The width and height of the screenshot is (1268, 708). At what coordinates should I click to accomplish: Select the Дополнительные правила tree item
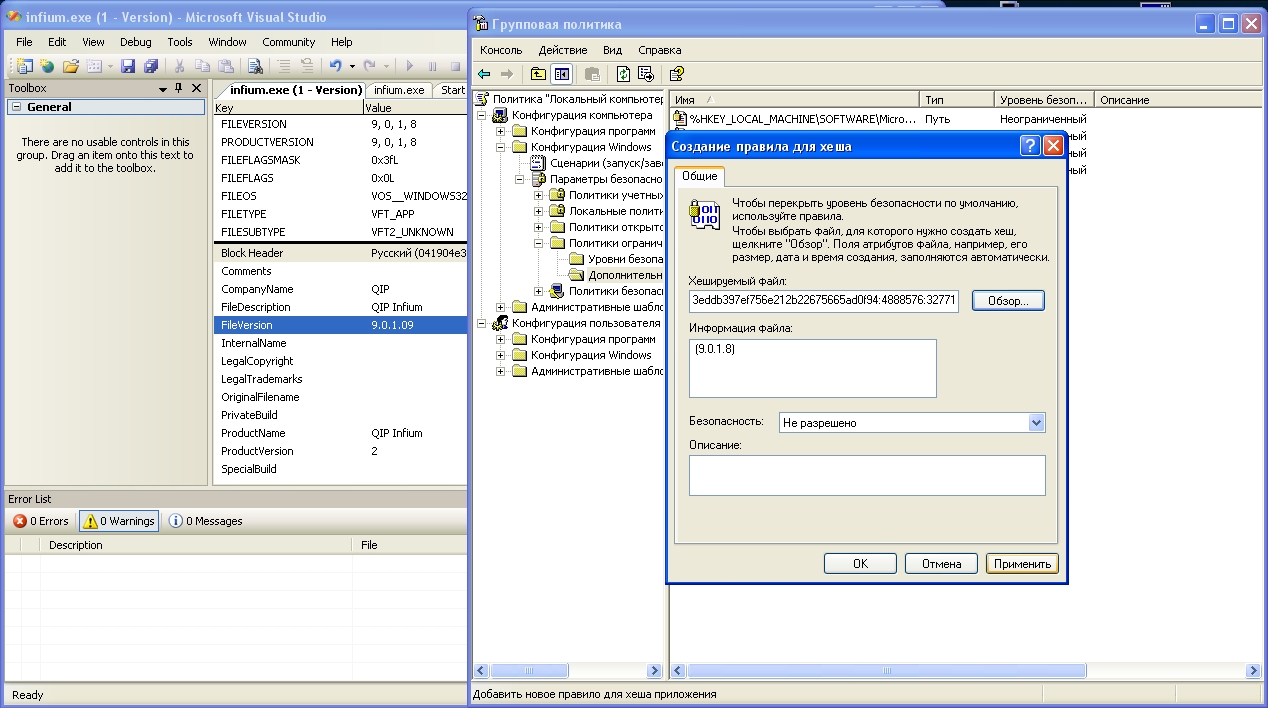[625, 275]
